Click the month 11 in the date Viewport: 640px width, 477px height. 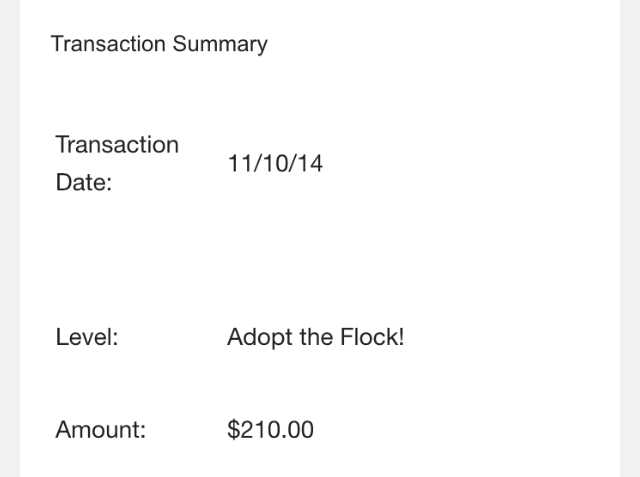[x=239, y=164]
